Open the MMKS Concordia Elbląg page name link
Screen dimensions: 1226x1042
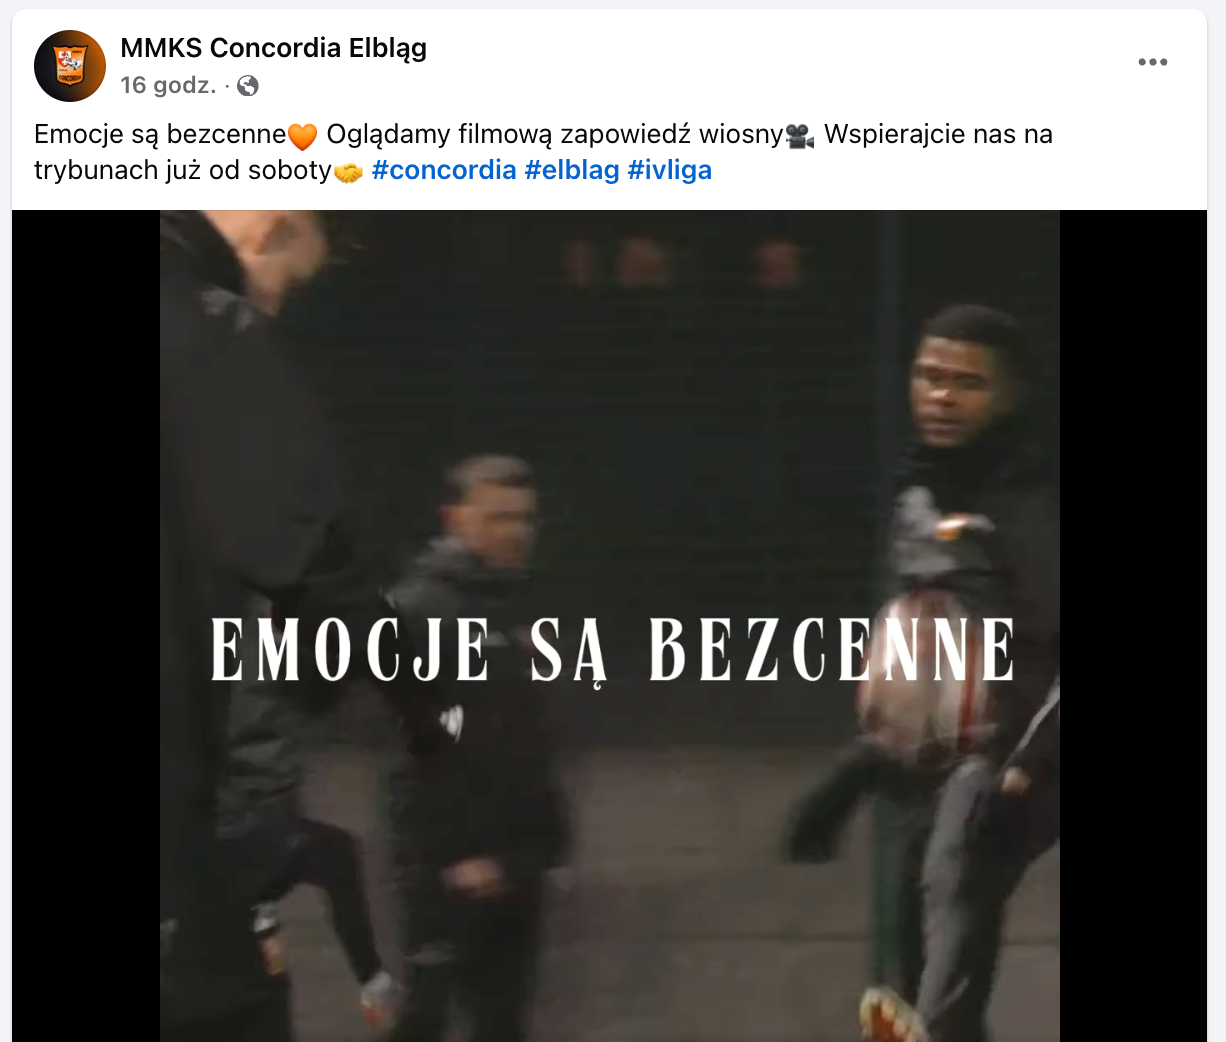click(x=273, y=47)
